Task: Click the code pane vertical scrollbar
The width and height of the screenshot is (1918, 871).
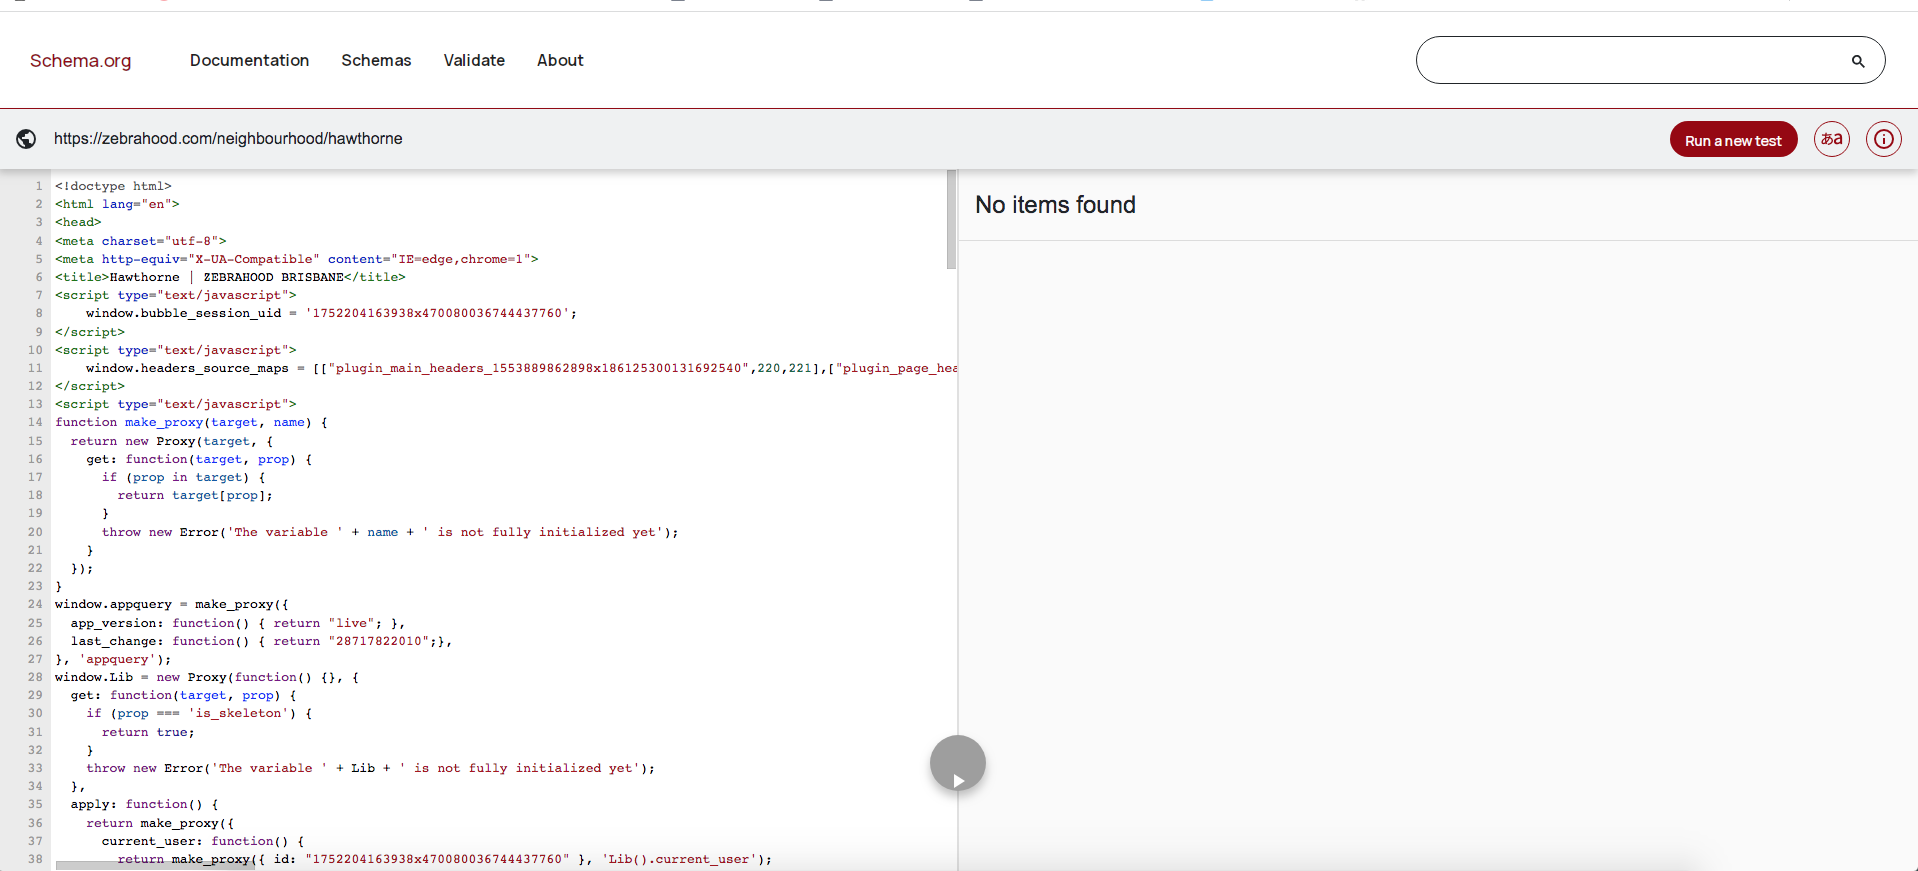Action: pyautogui.click(x=951, y=220)
